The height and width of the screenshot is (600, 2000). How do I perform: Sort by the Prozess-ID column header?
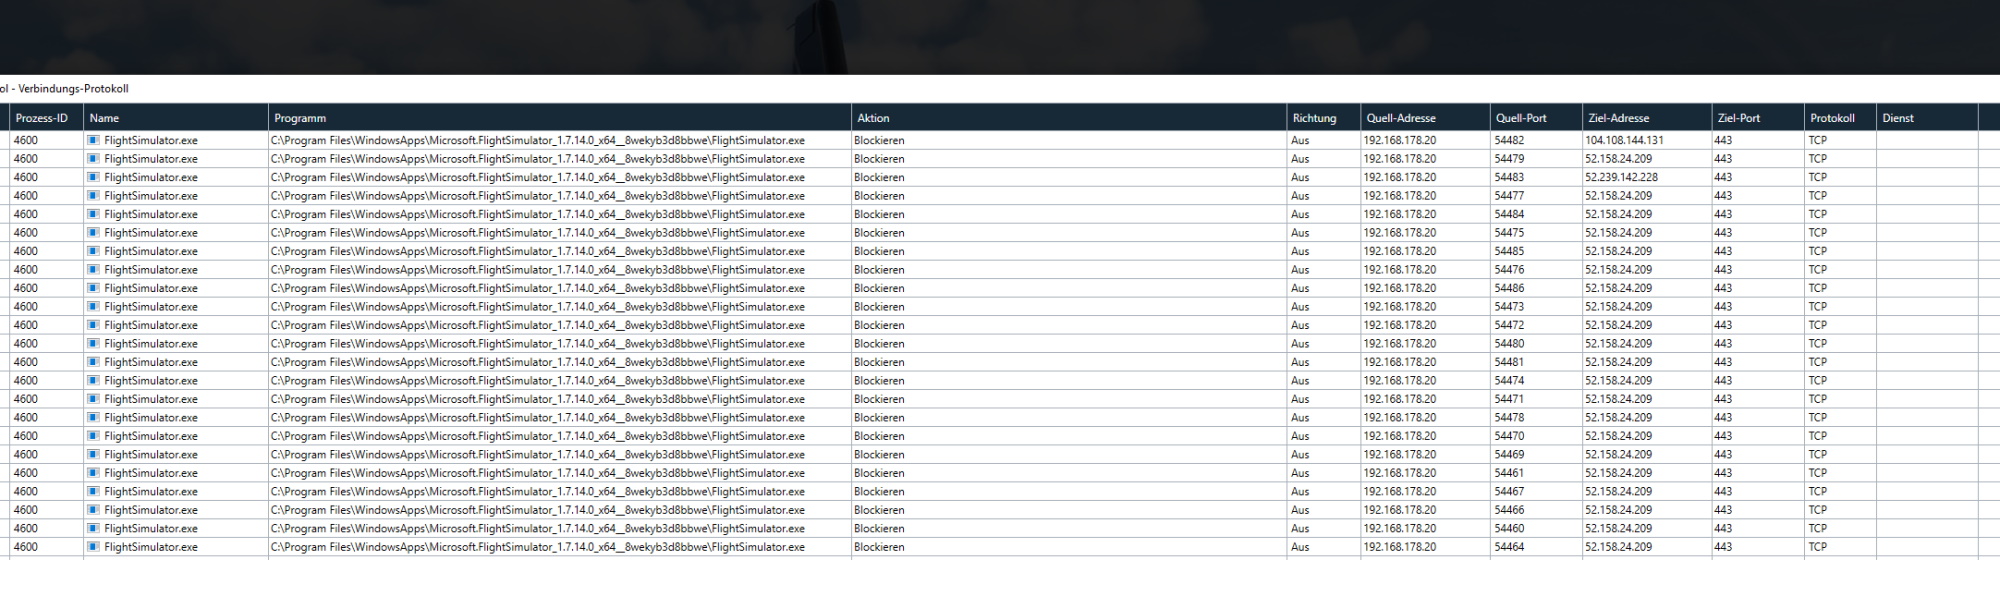(46, 118)
